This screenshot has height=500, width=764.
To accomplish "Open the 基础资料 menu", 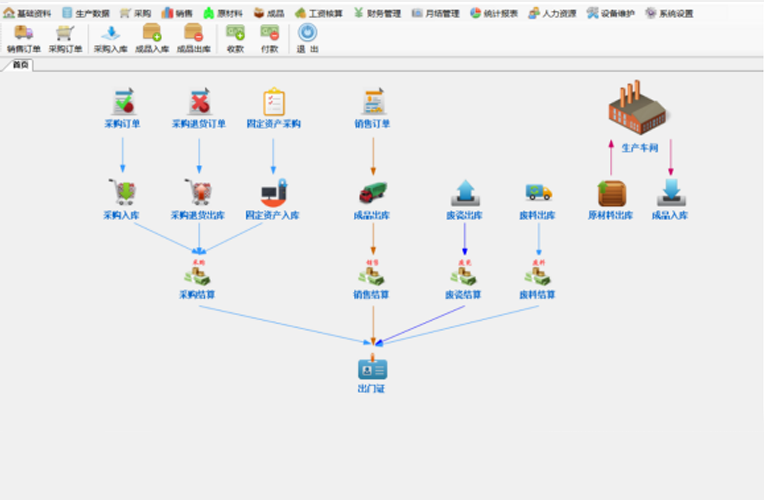I will click(x=27, y=13).
